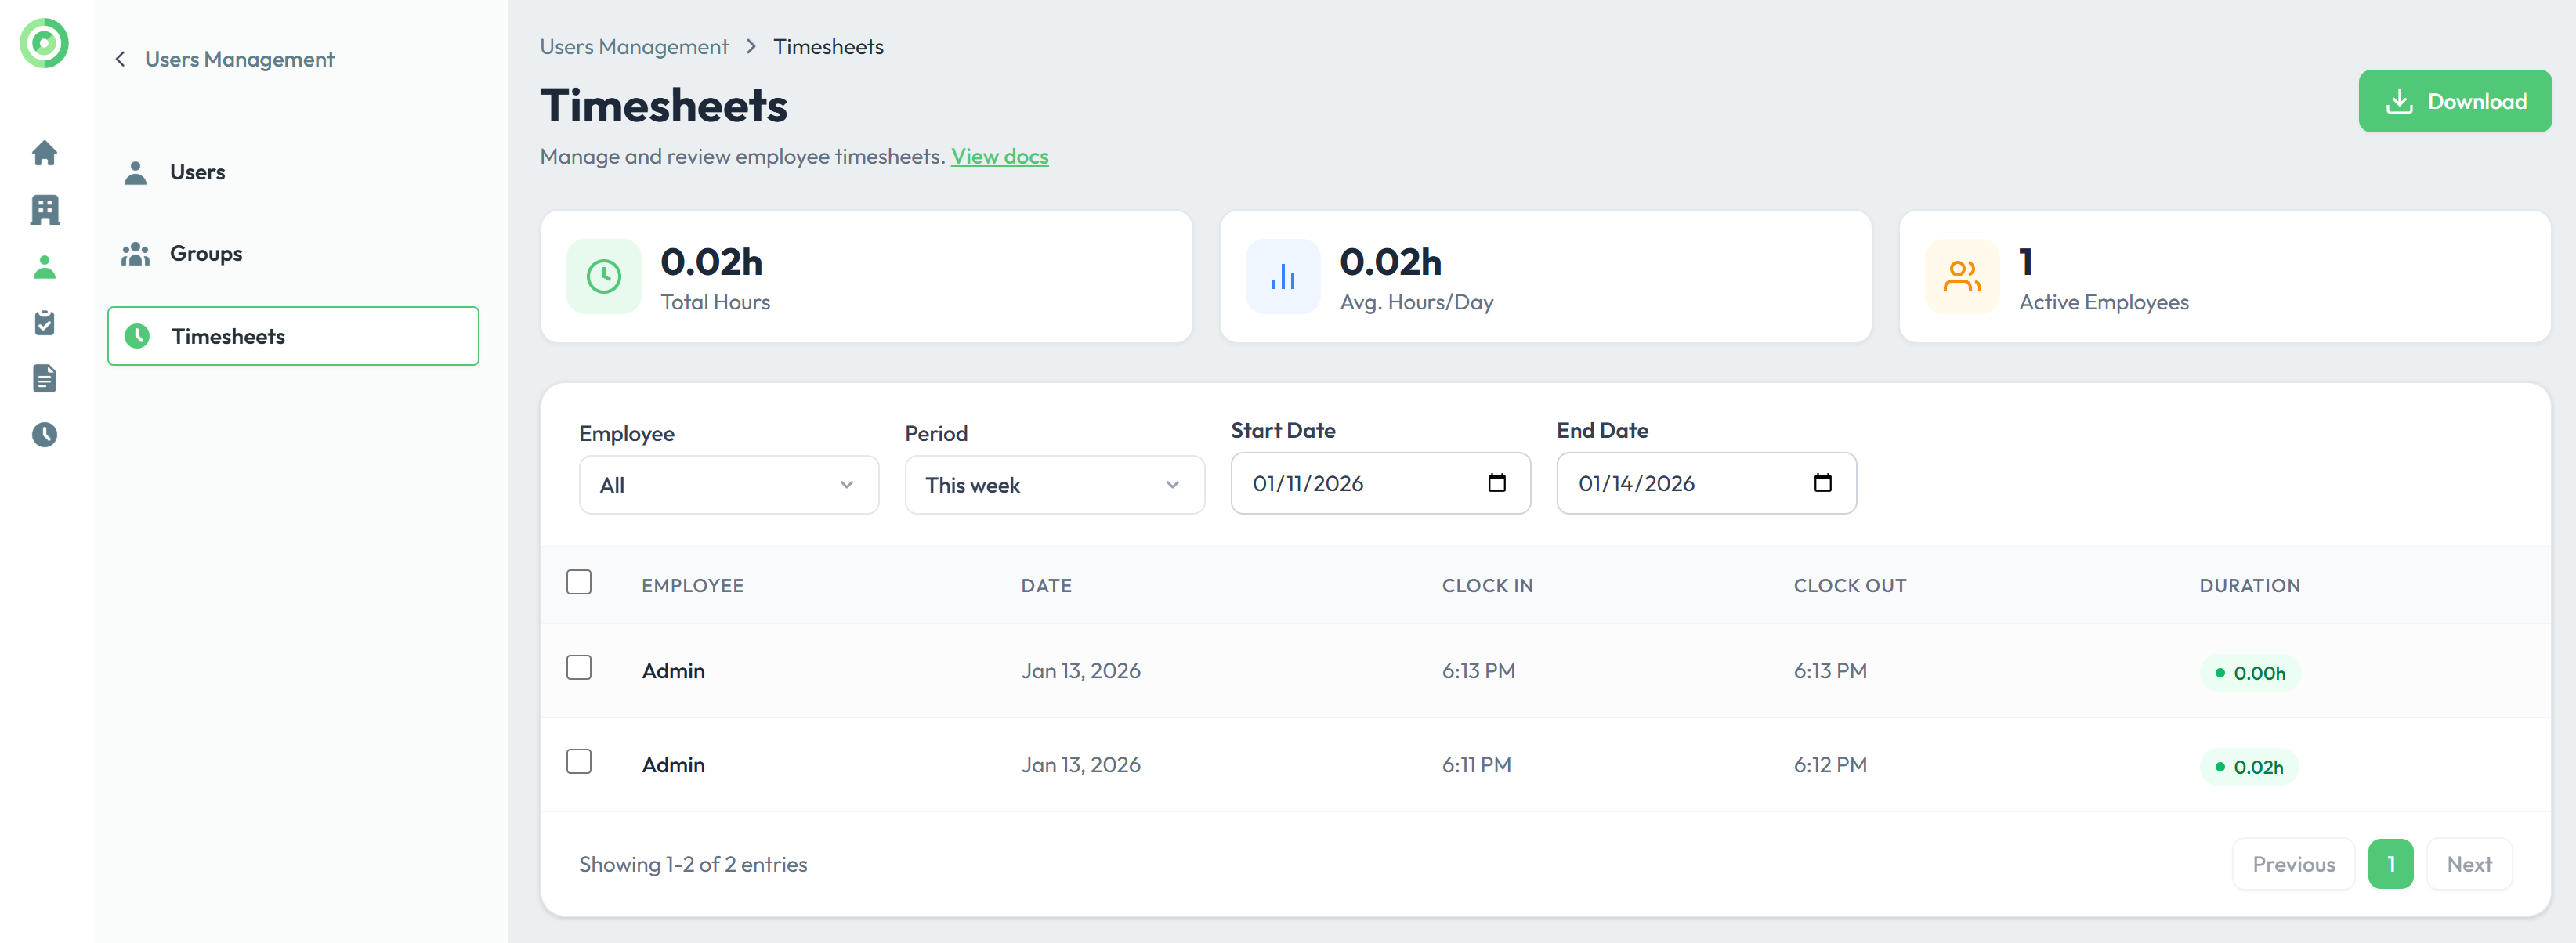Image resolution: width=2576 pixels, height=943 pixels.
Task: Open the Users menu item
Action: pos(197,173)
